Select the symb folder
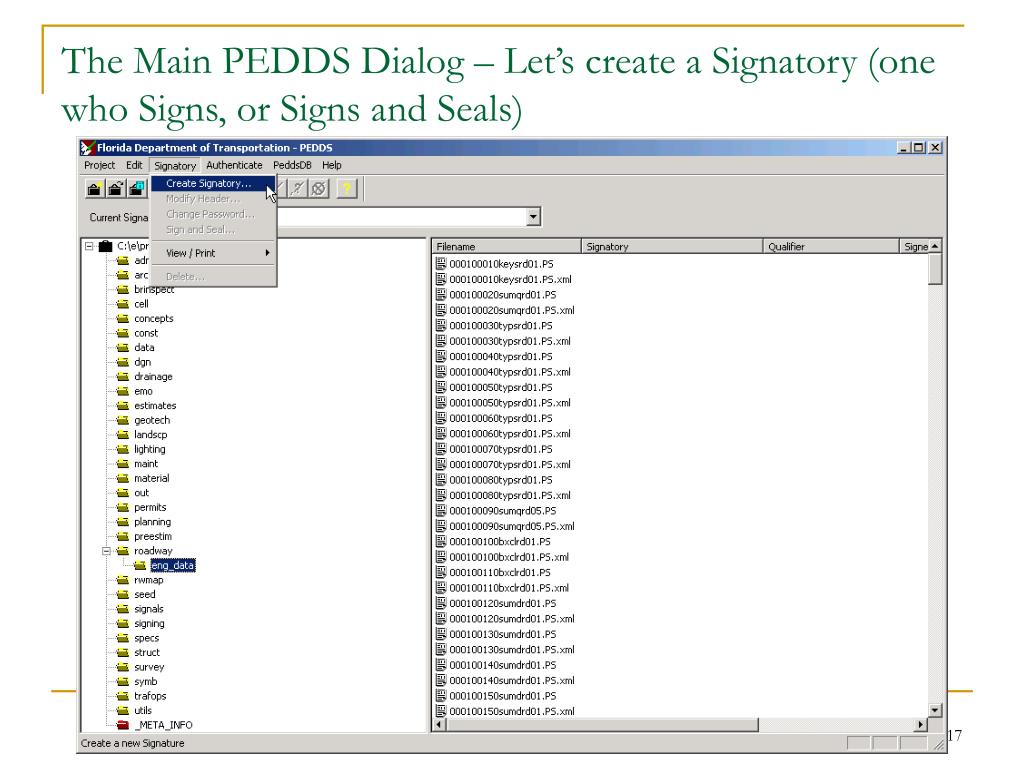Image resolution: width=1024 pixels, height=768 pixels. coord(146,681)
